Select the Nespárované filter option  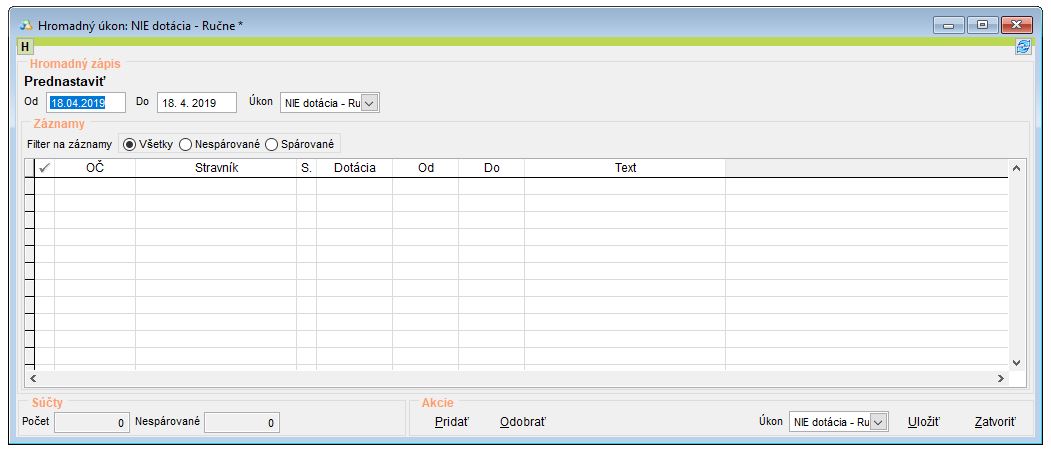[x=185, y=144]
